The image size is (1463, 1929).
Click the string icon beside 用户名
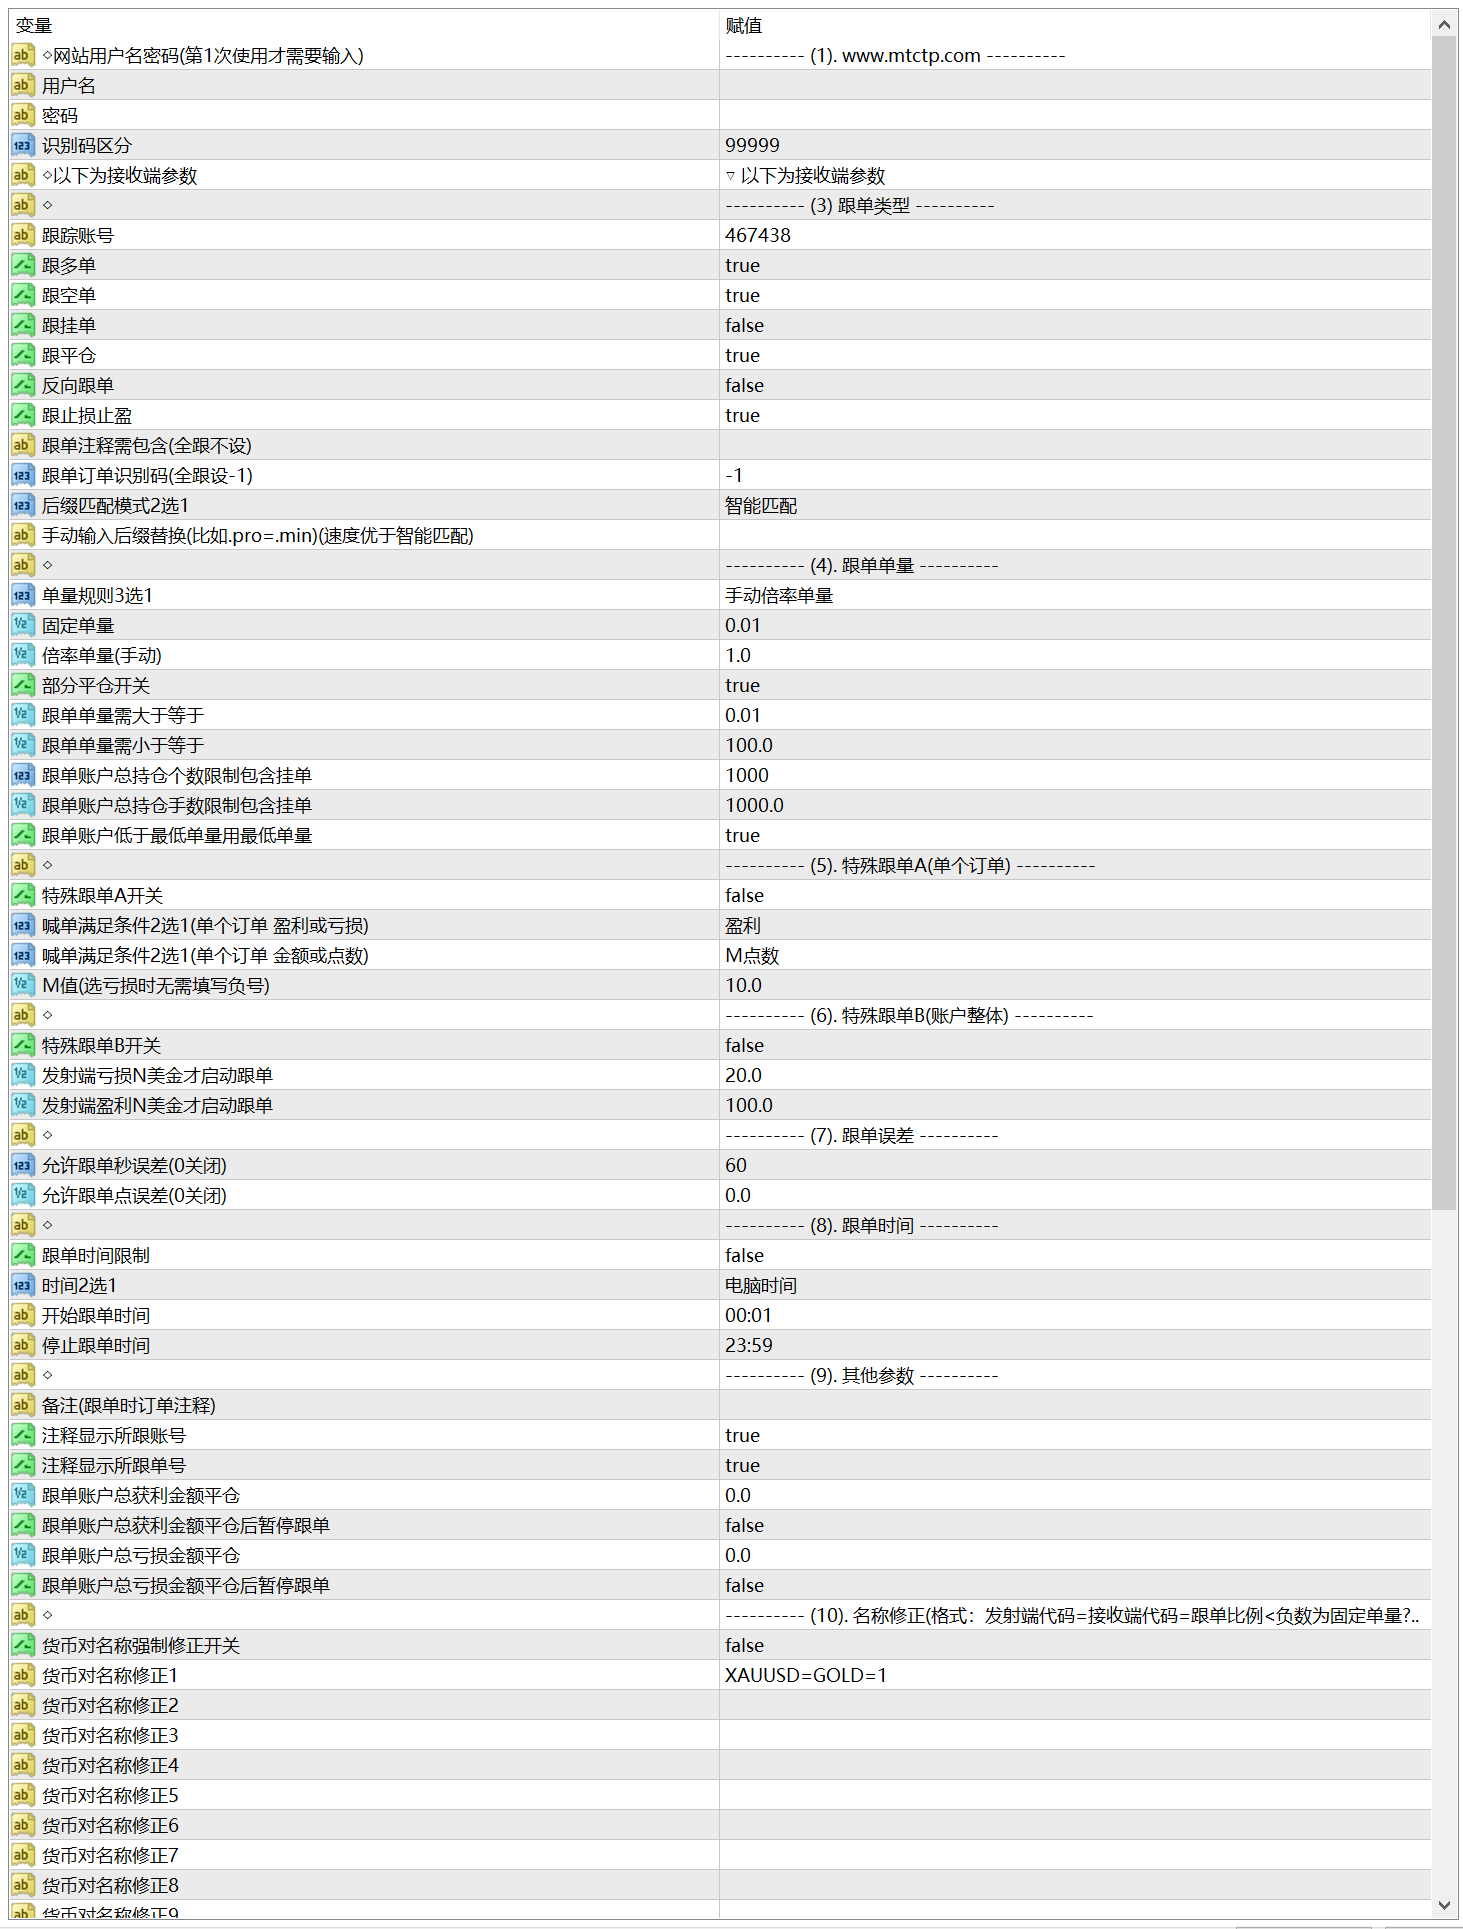(22, 85)
